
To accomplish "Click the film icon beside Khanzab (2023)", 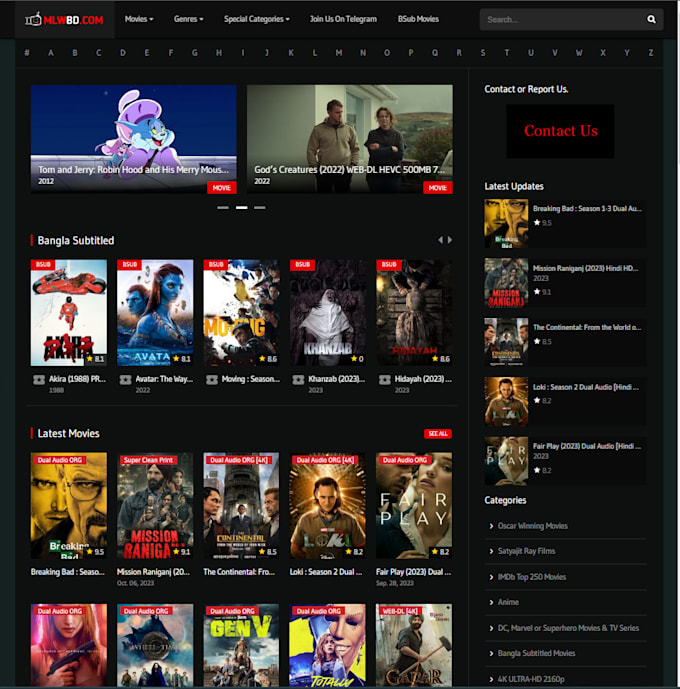I will [x=298, y=380].
